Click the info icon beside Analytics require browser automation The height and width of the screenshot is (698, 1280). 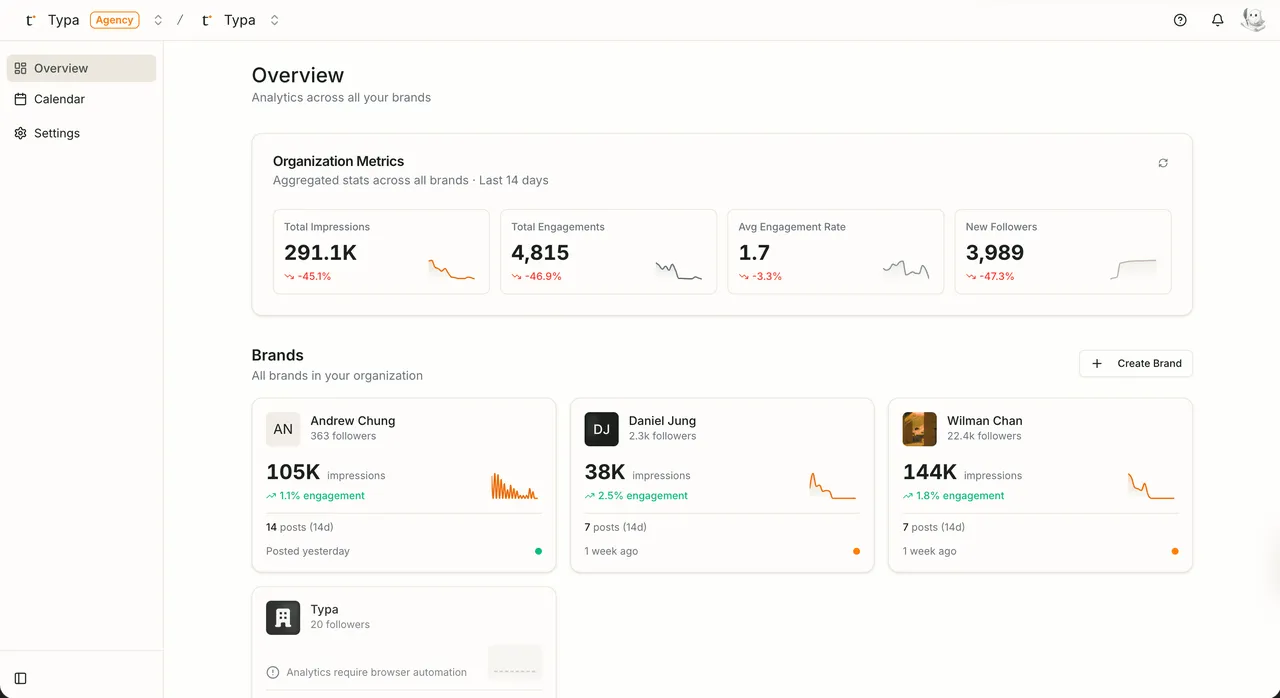pyautogui.click(x=273, y=672)
